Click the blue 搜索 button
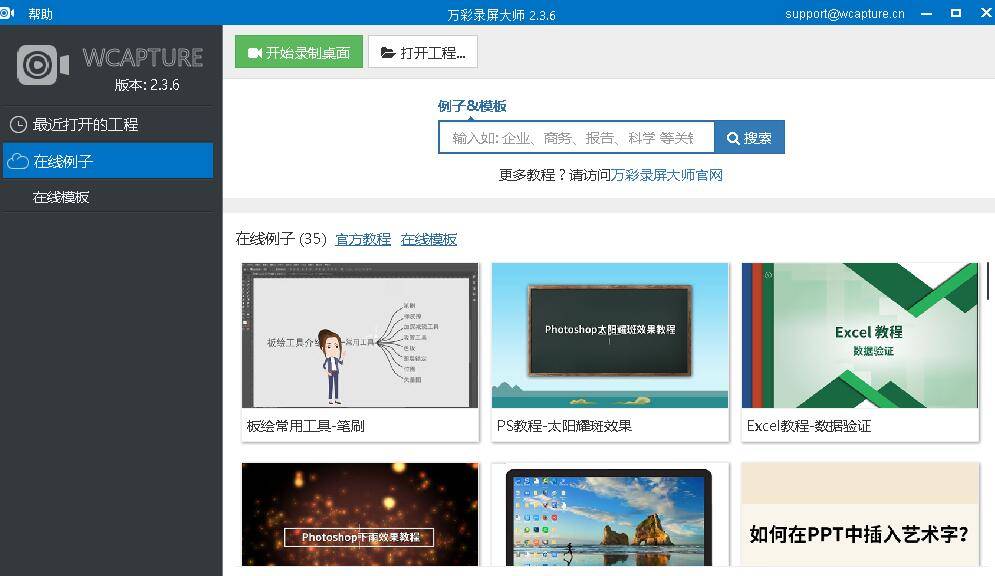Viewport: 995px width, 576px height. 749,137
